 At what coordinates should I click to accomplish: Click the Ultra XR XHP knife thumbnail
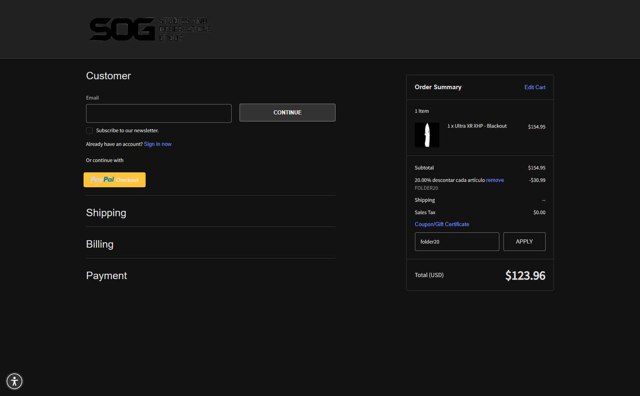427,135
